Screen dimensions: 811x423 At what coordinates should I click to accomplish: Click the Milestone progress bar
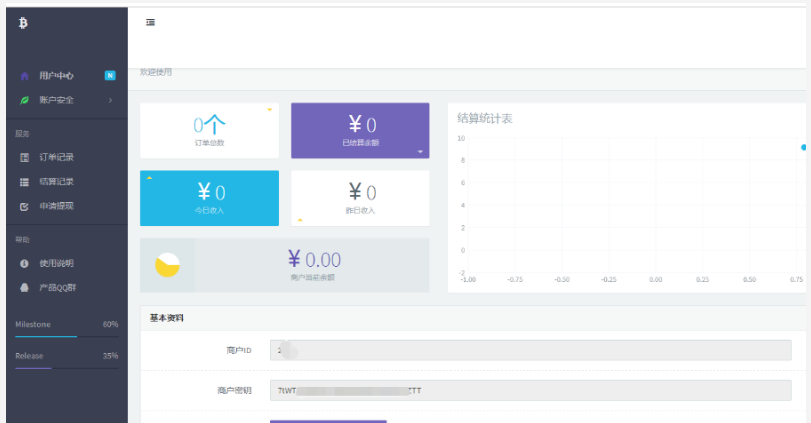67,337
